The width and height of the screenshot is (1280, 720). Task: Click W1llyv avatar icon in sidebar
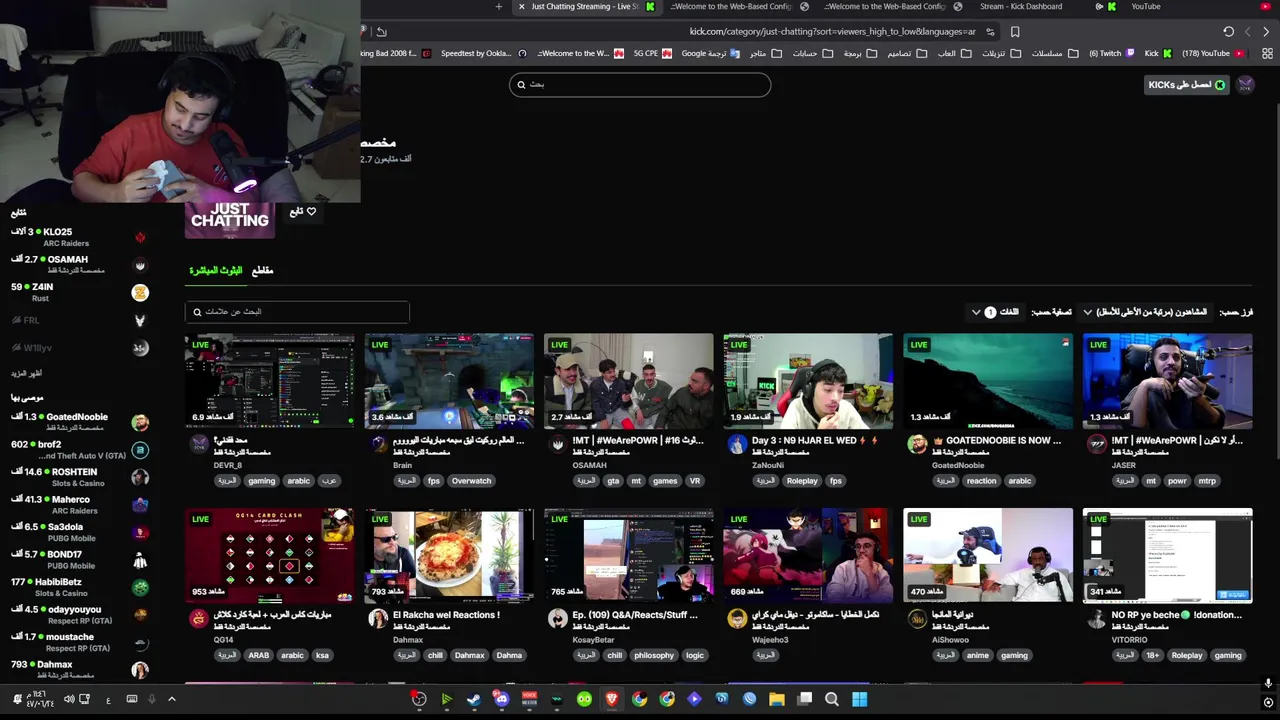click(140, 348)
